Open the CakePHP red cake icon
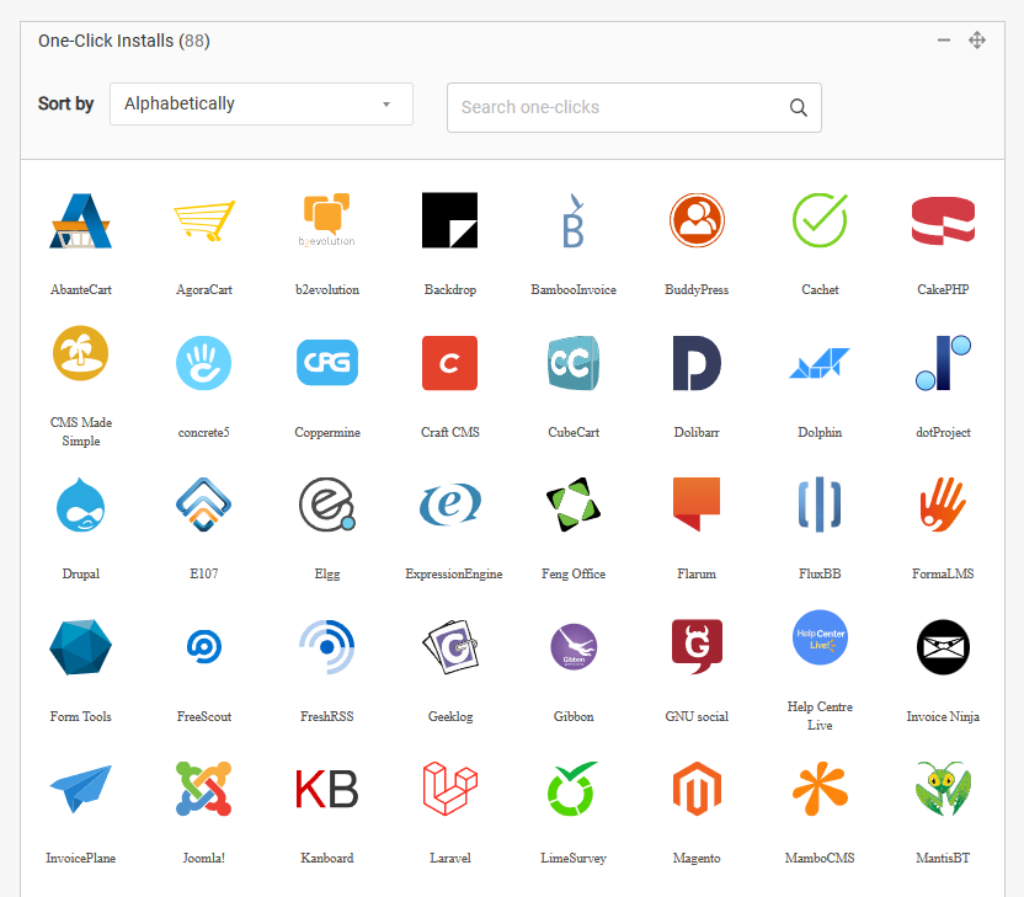The height and width of the screenshot is (897, 1024). point(943,221)
